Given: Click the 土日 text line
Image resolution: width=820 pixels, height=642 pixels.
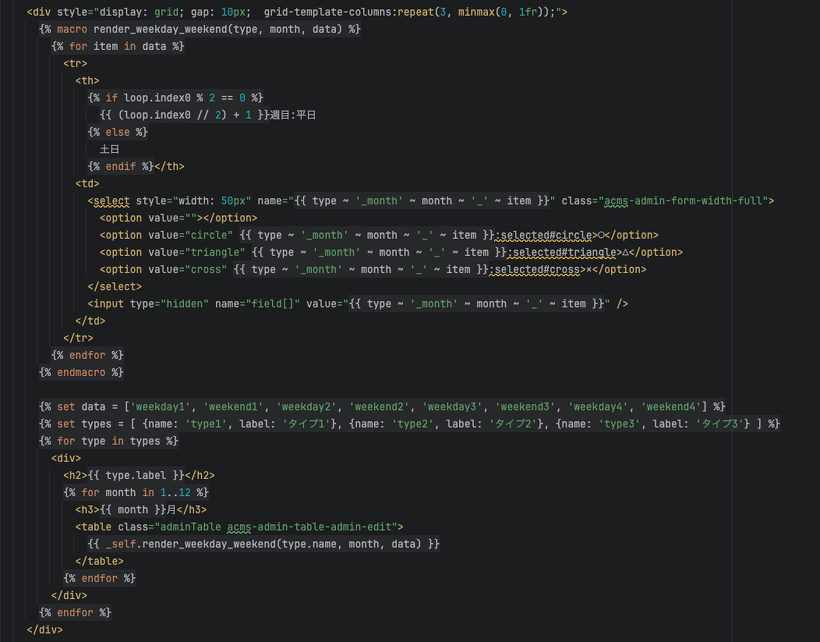Looking at the screenshot, I should click(109, 149).
